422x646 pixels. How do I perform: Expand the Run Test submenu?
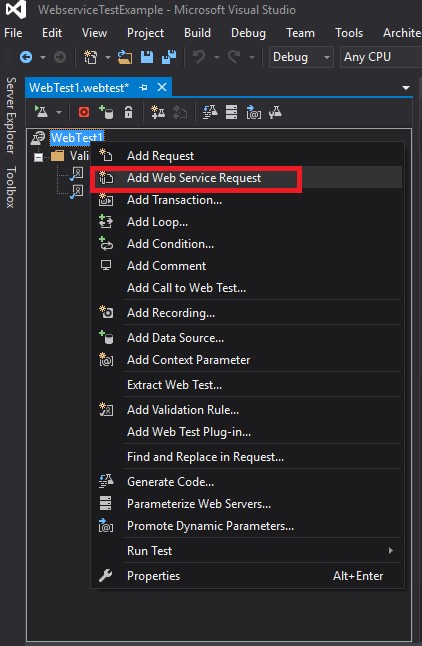click(x=391, y=550)
